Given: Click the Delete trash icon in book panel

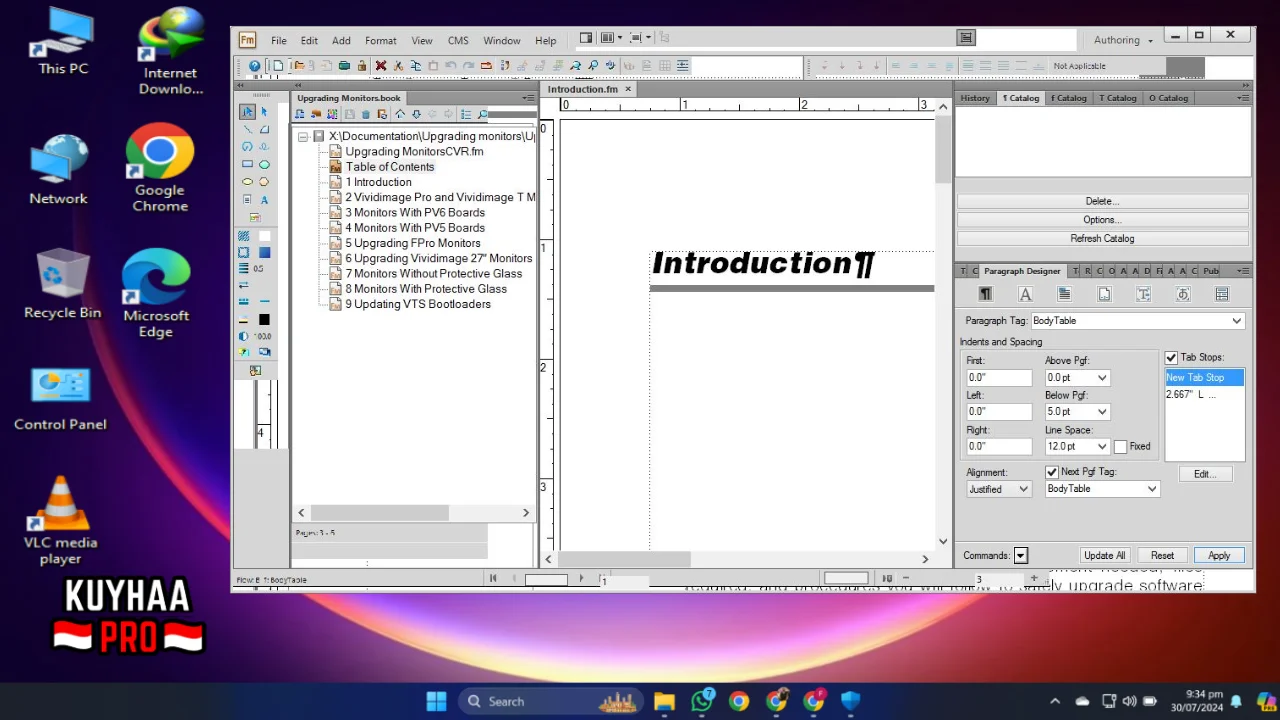Looking at the screenshot, I should point(366,114).
